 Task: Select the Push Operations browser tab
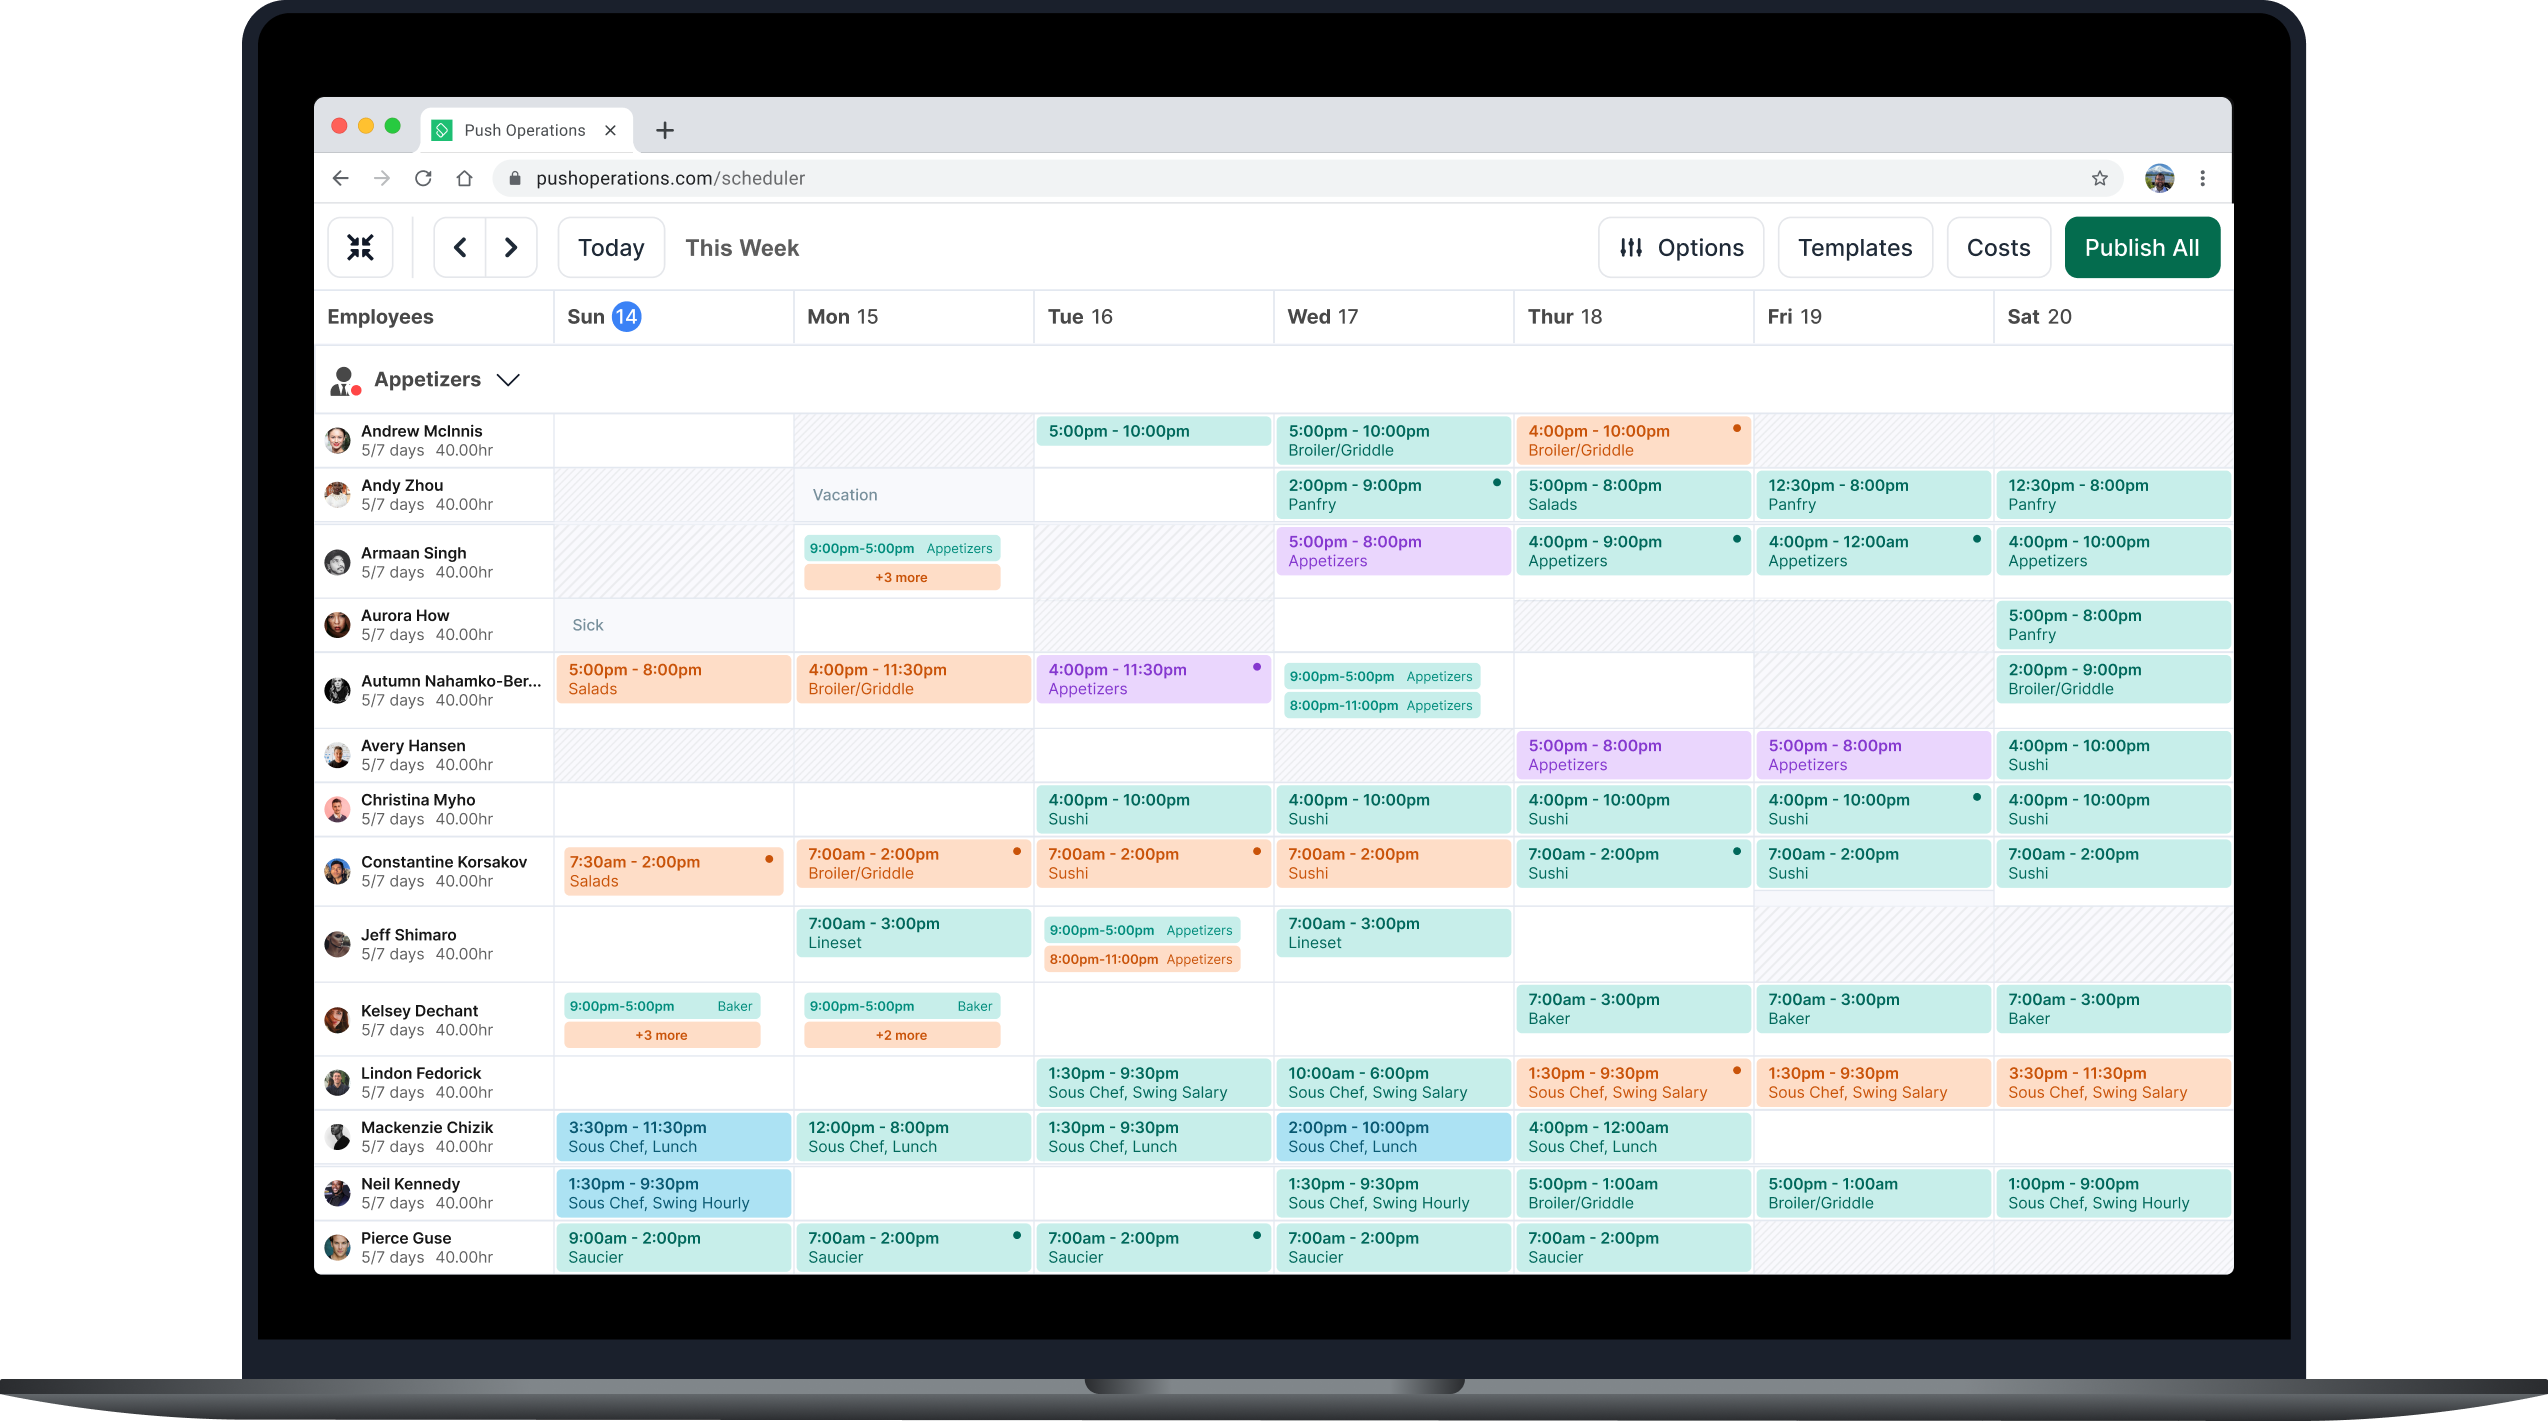tap(524, 130)
